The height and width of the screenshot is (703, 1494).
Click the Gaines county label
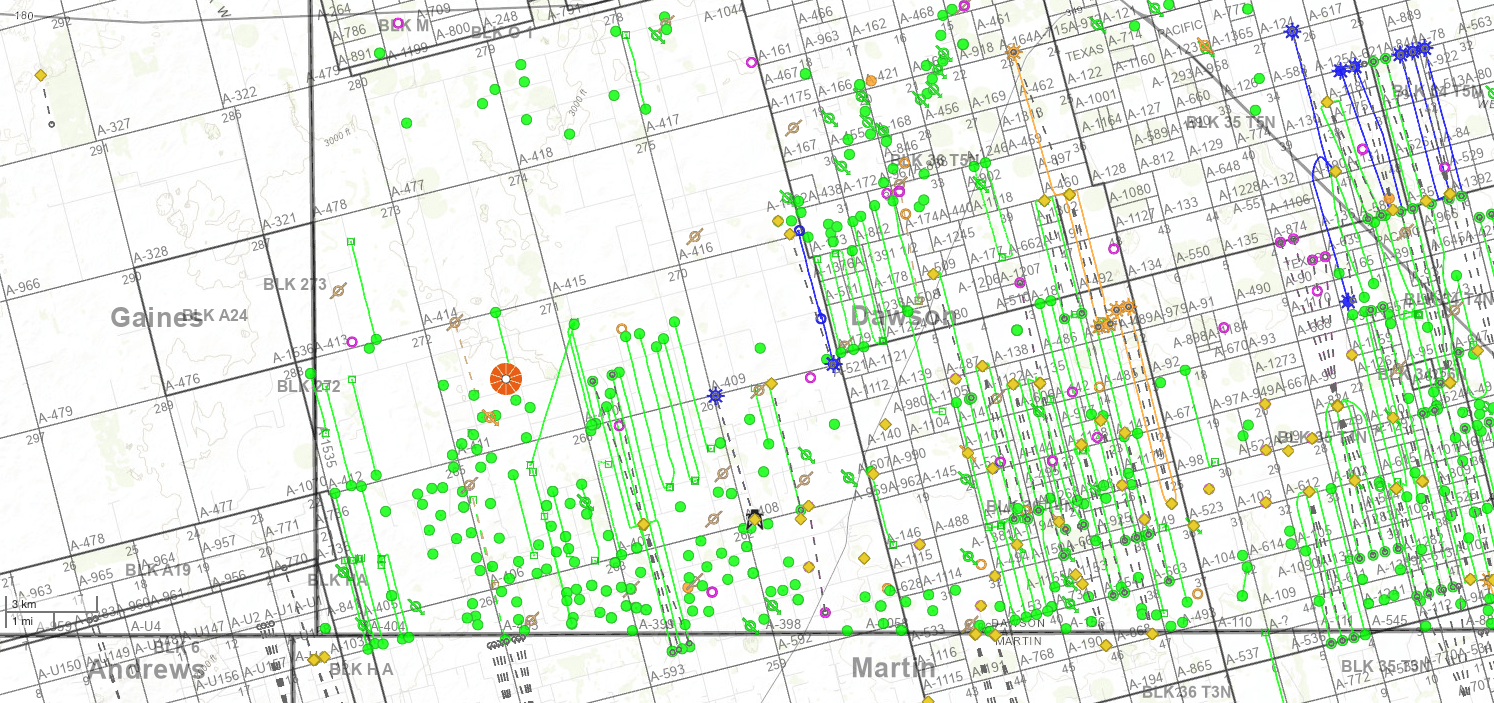[x=157, y=318]
